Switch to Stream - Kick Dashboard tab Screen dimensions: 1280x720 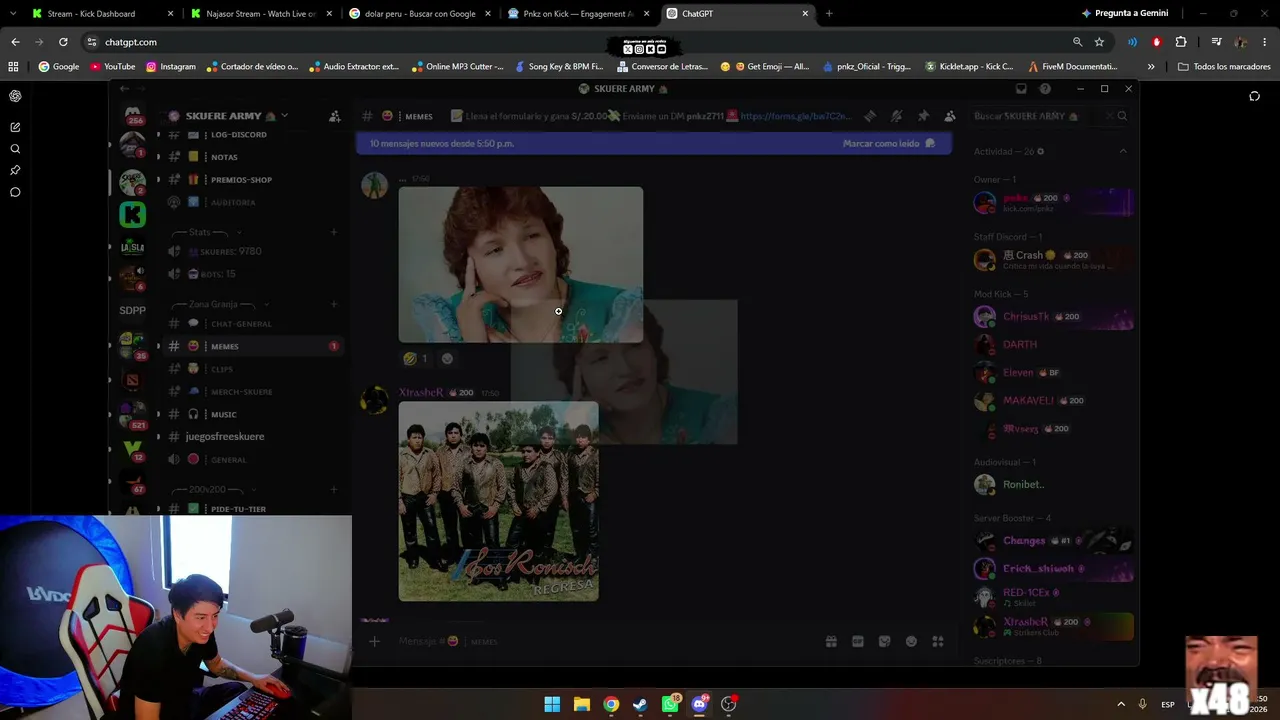point(103,14)
